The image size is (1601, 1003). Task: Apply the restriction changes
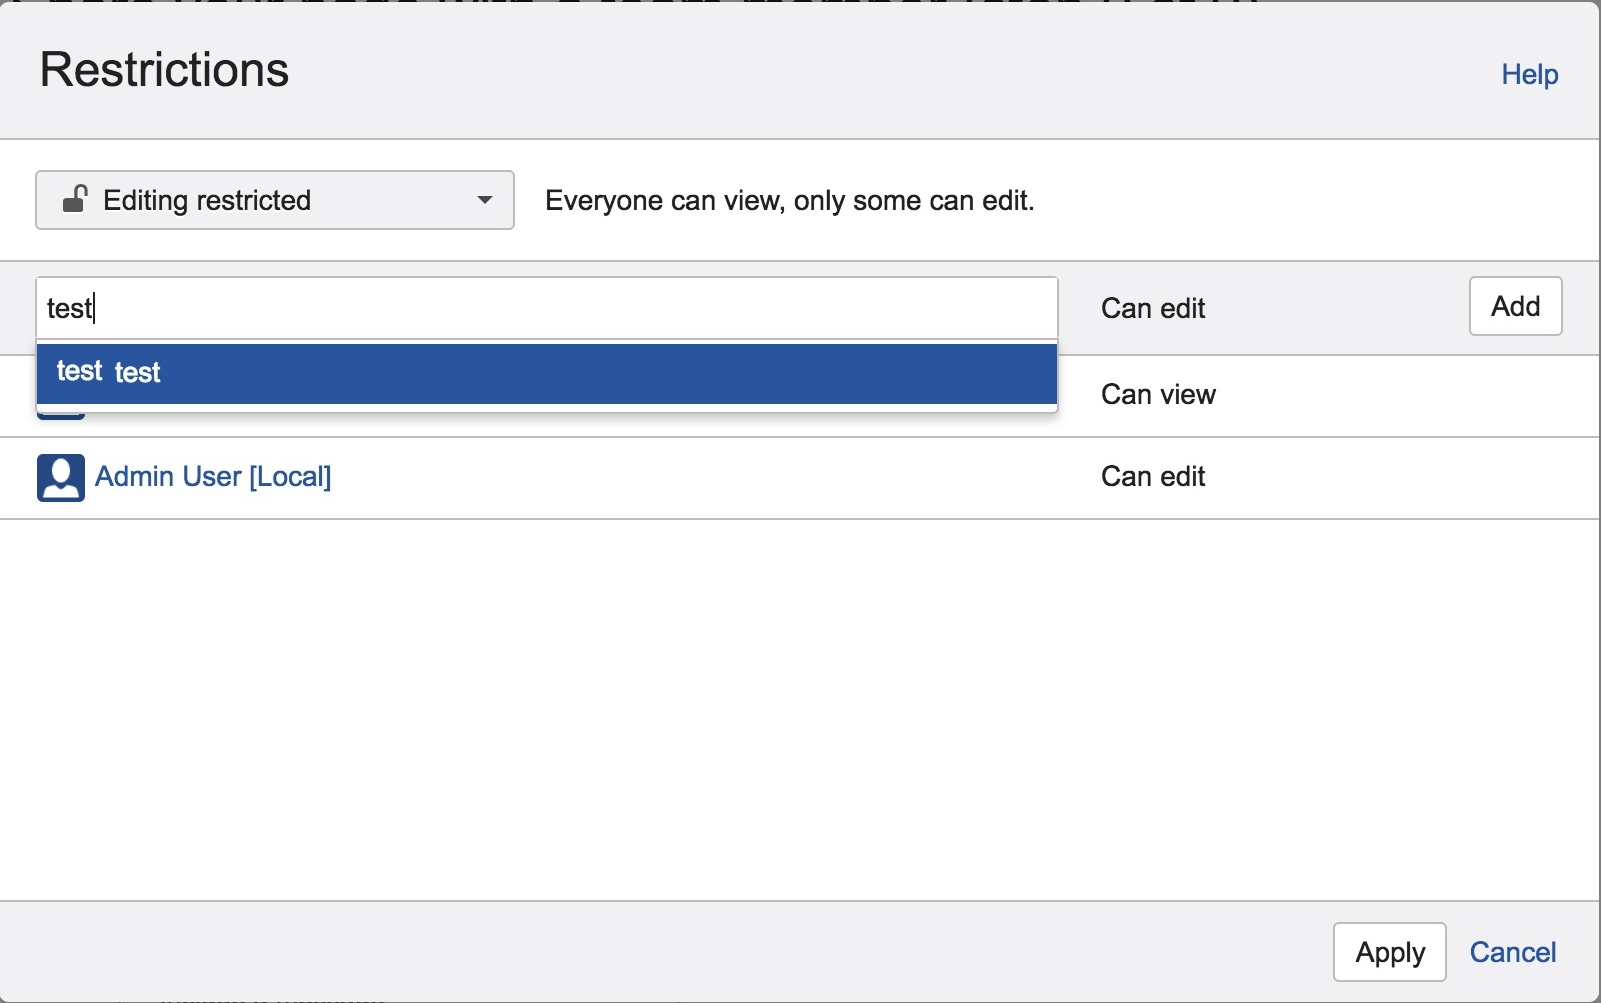1389,952
